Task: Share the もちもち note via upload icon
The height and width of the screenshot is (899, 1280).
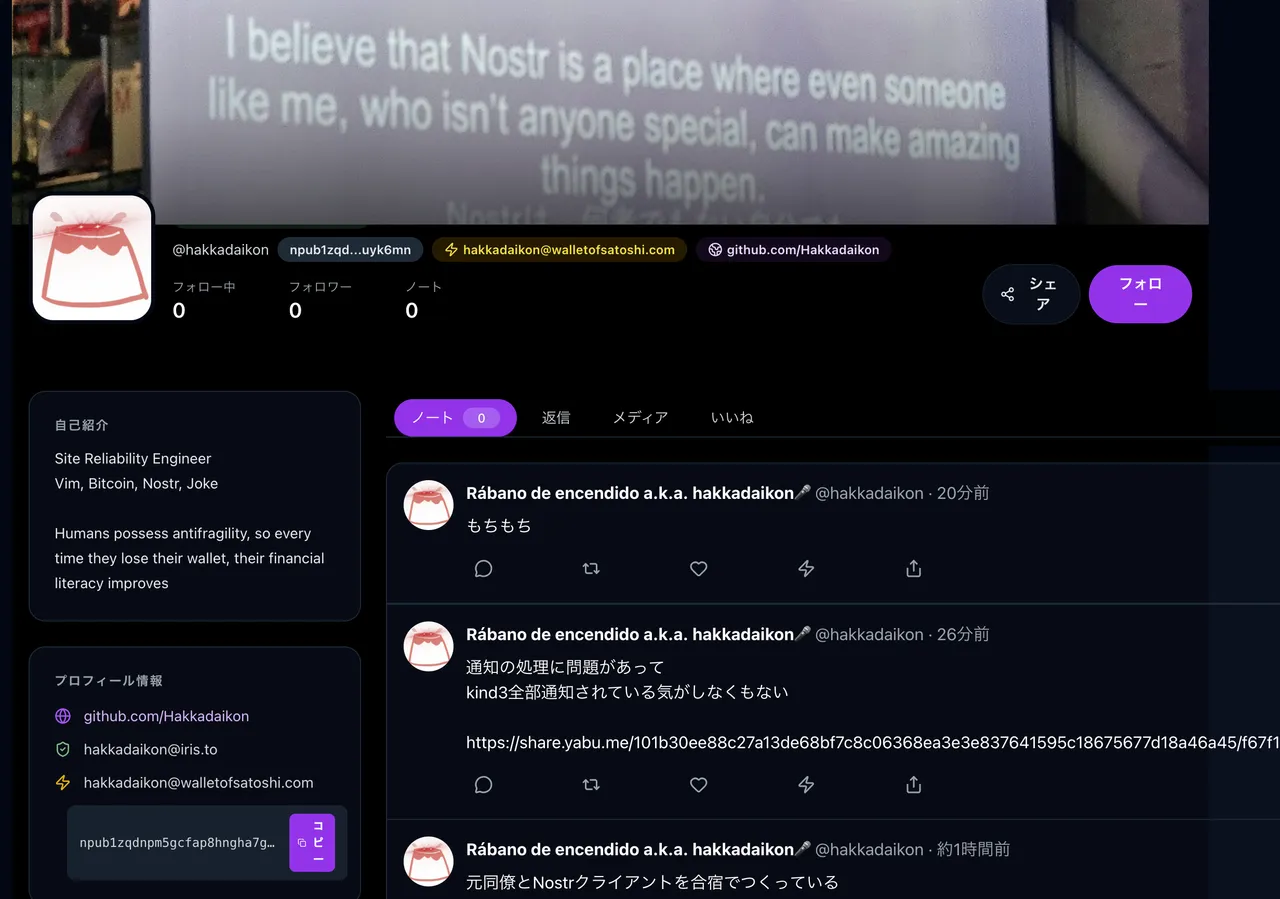Action: coord(913,568)
